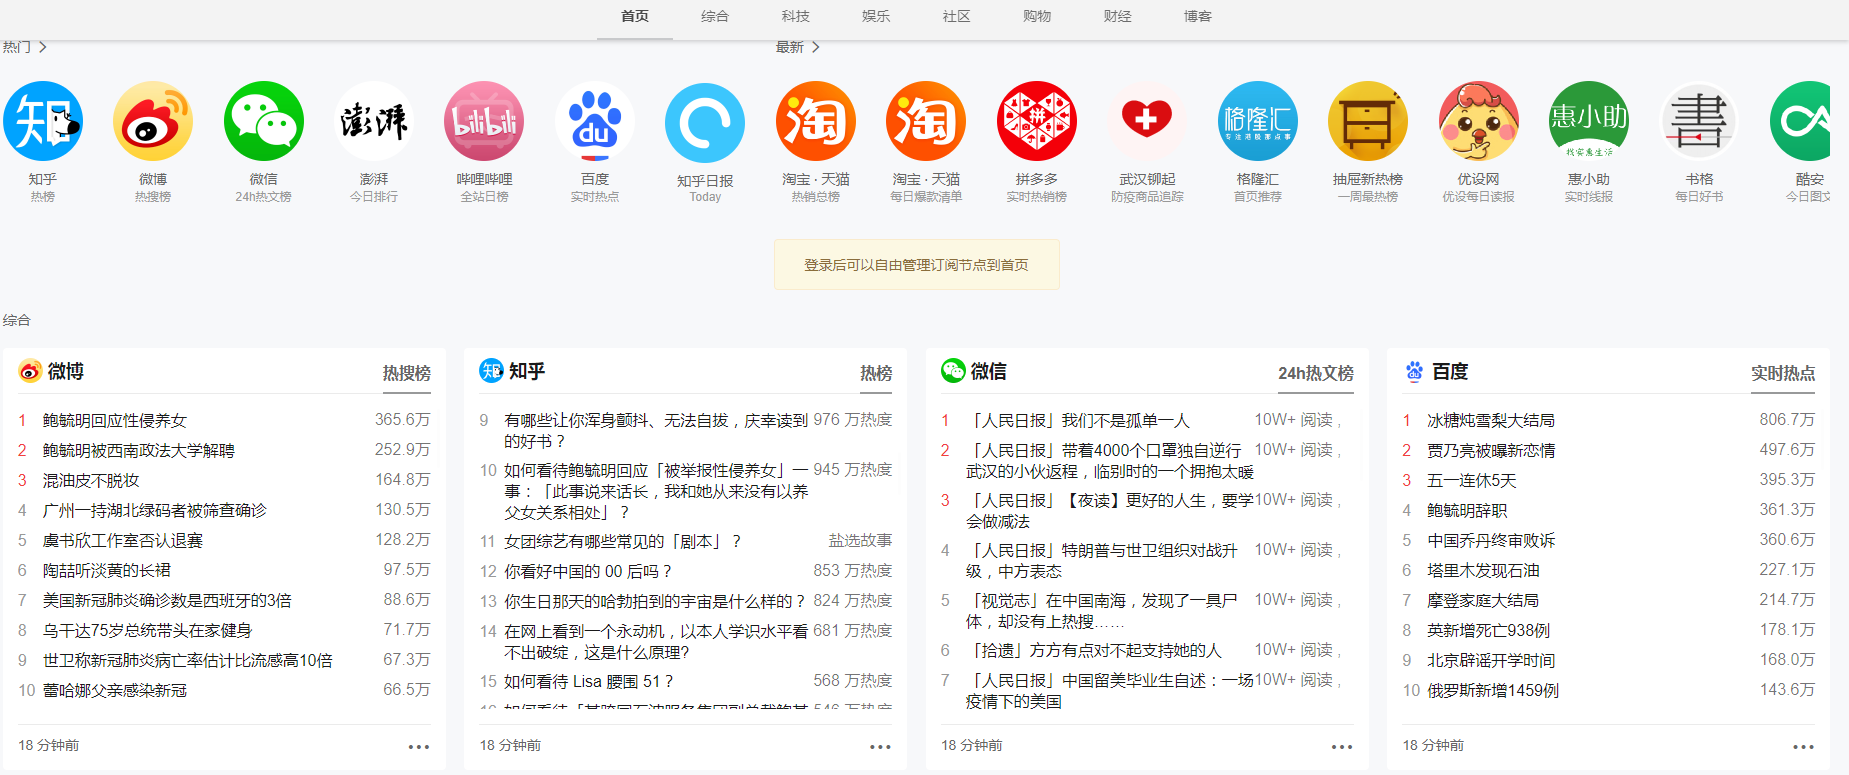Open the 淘宝·天猫 热销总榜 icon

tap(816, 122)
